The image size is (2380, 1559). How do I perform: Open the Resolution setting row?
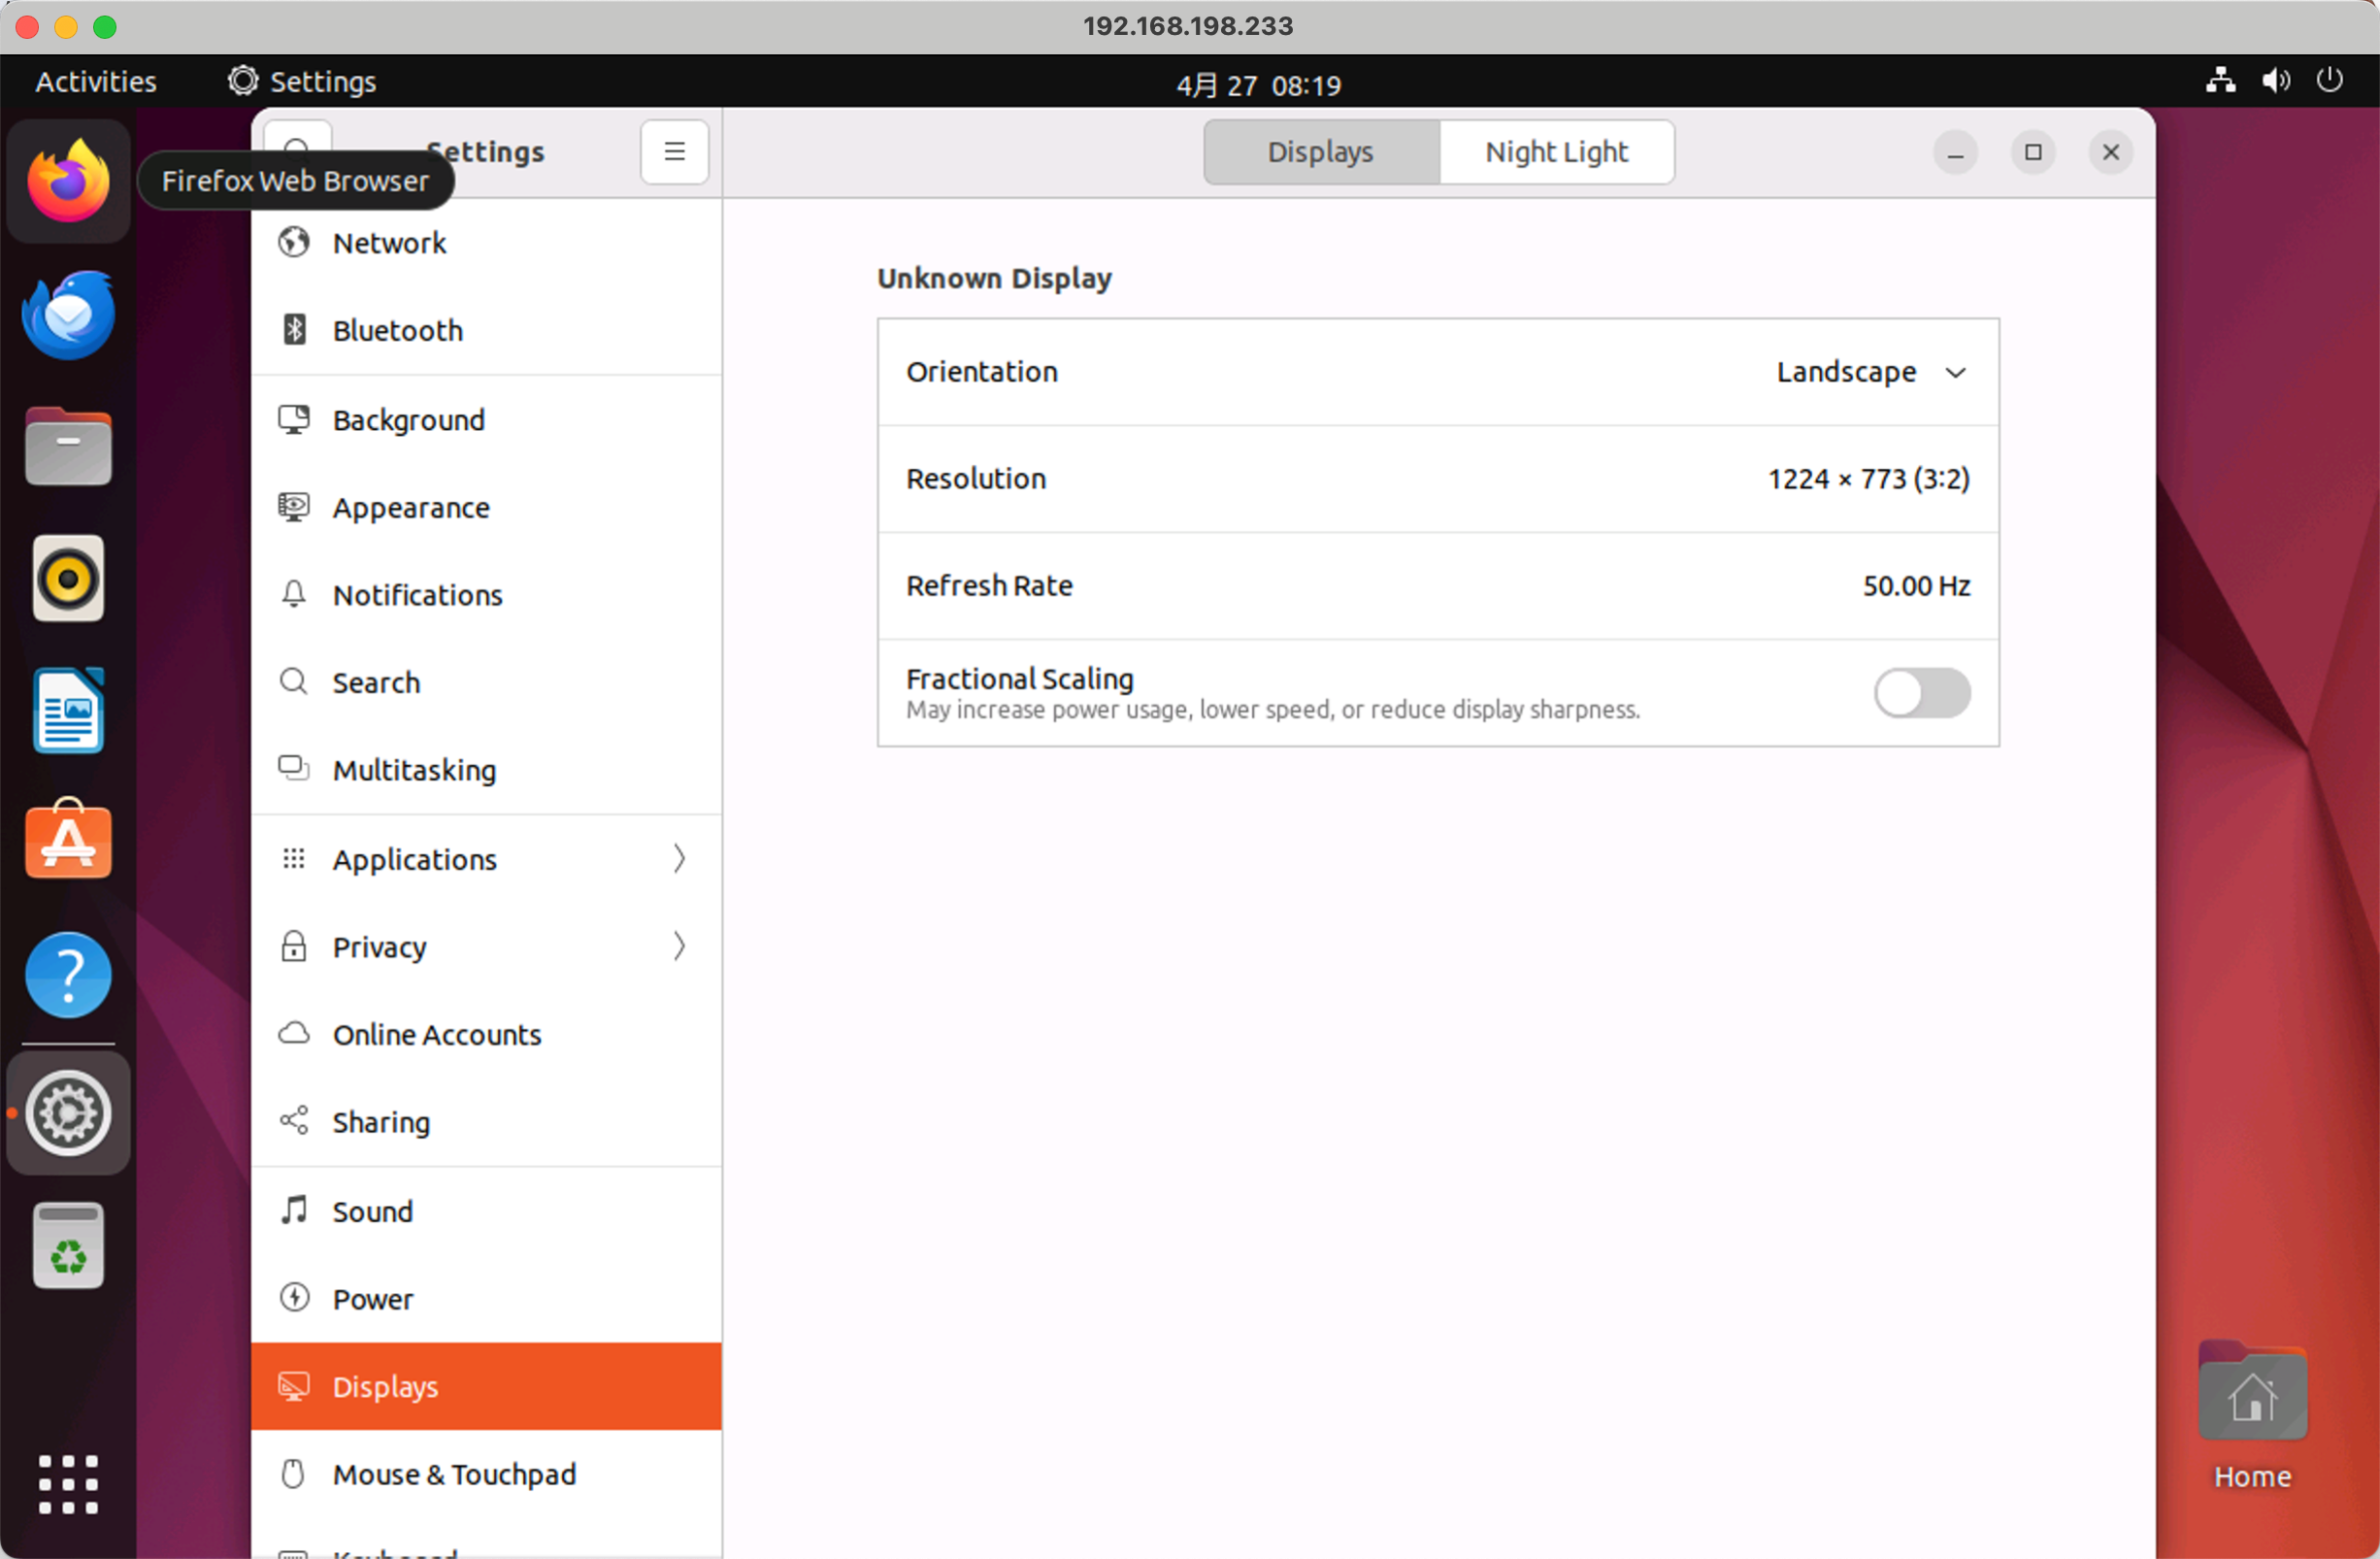[1437, 479]
